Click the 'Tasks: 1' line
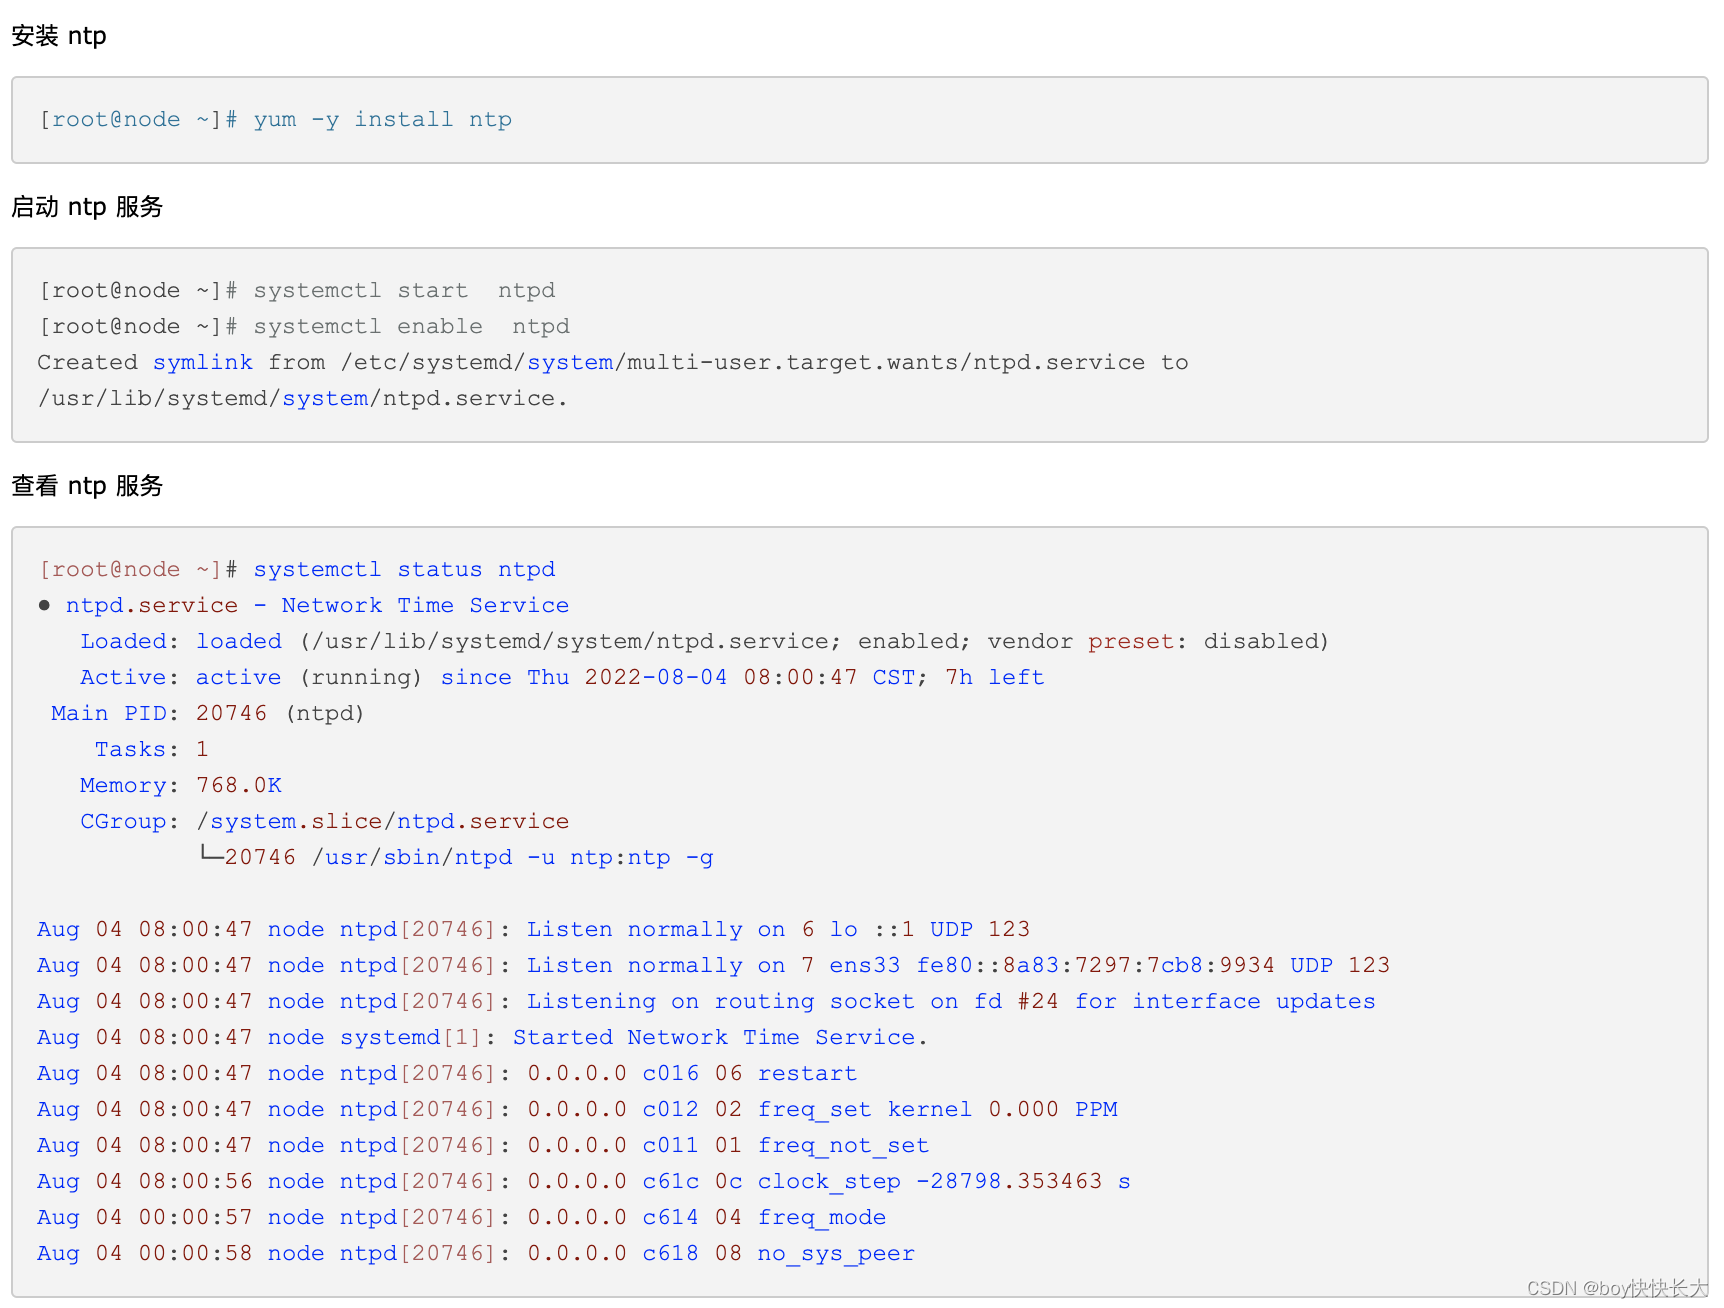 [x=152, y=750]
